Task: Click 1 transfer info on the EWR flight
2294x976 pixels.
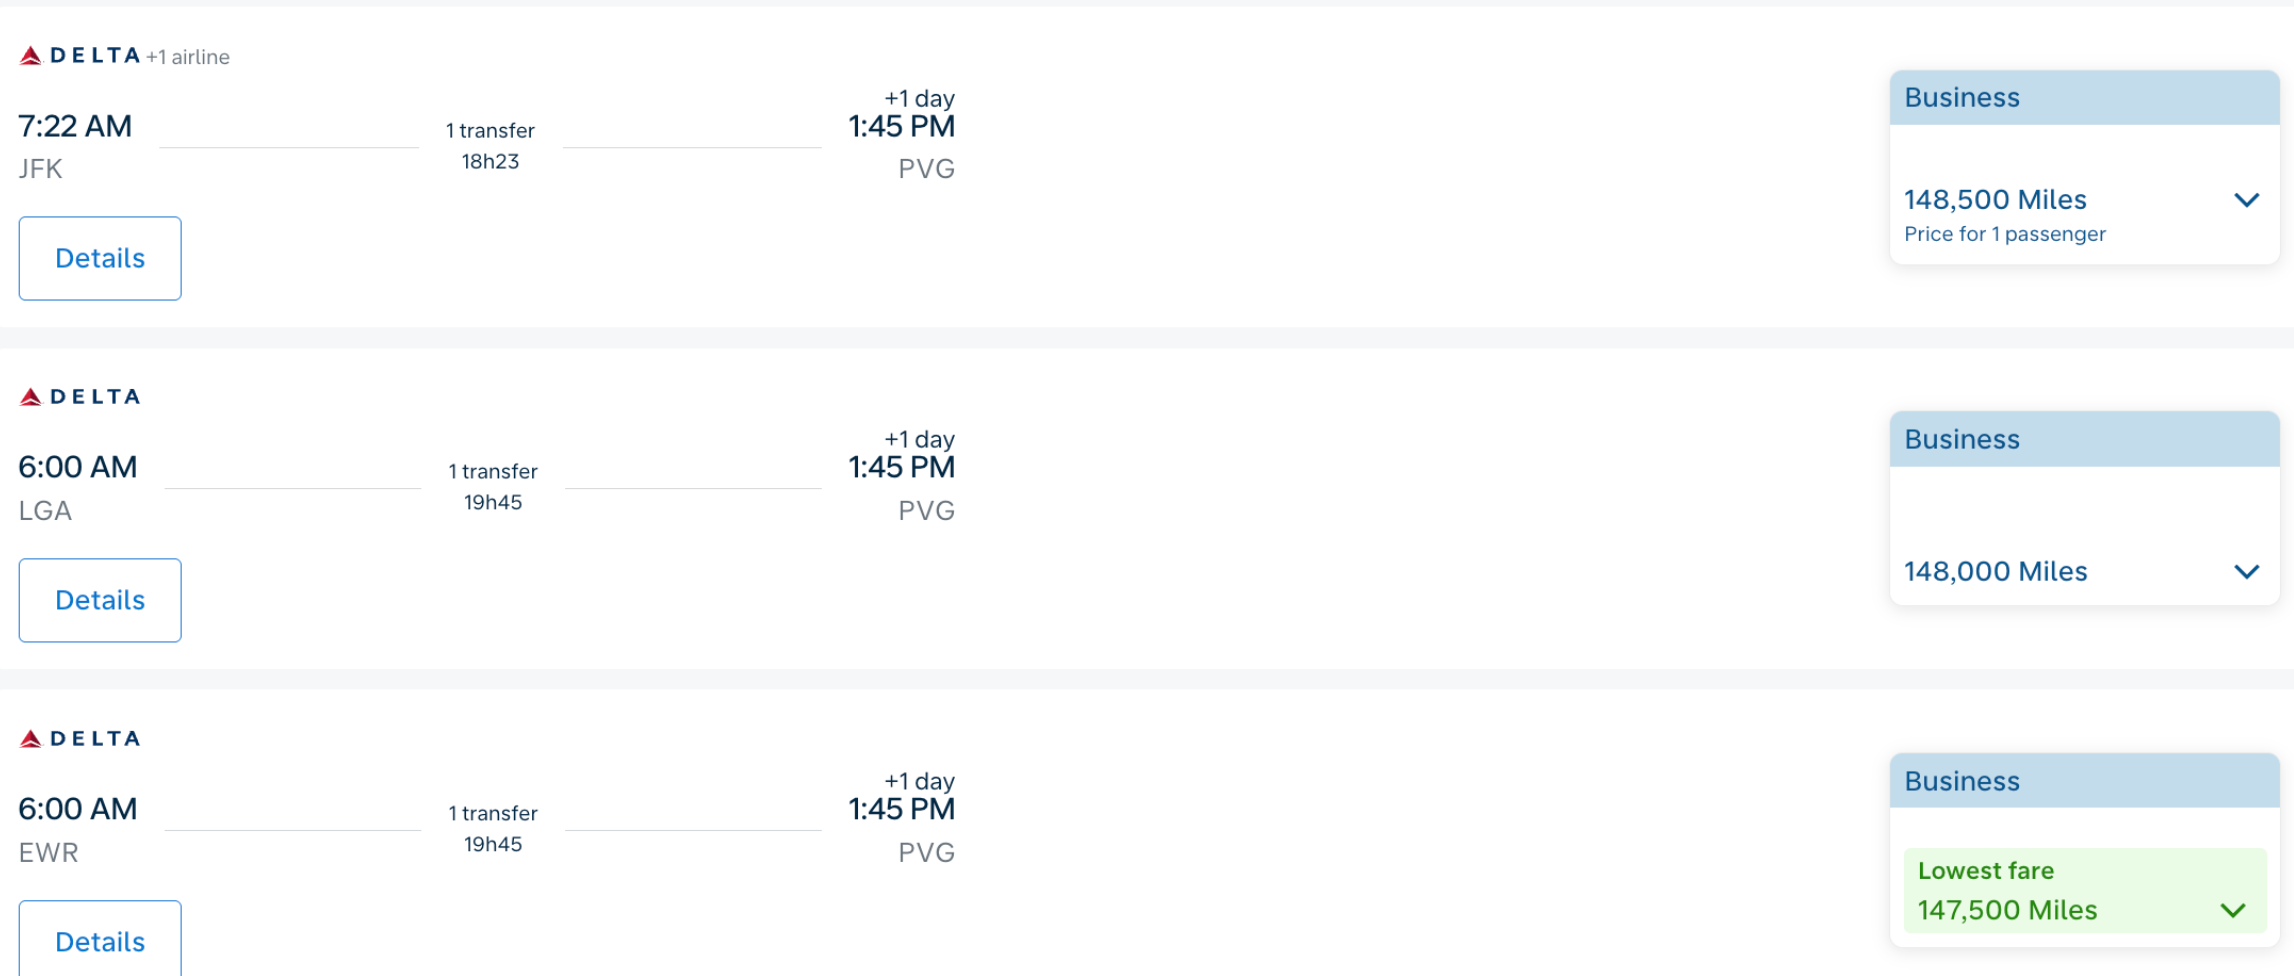Action: tap(493, 829)
